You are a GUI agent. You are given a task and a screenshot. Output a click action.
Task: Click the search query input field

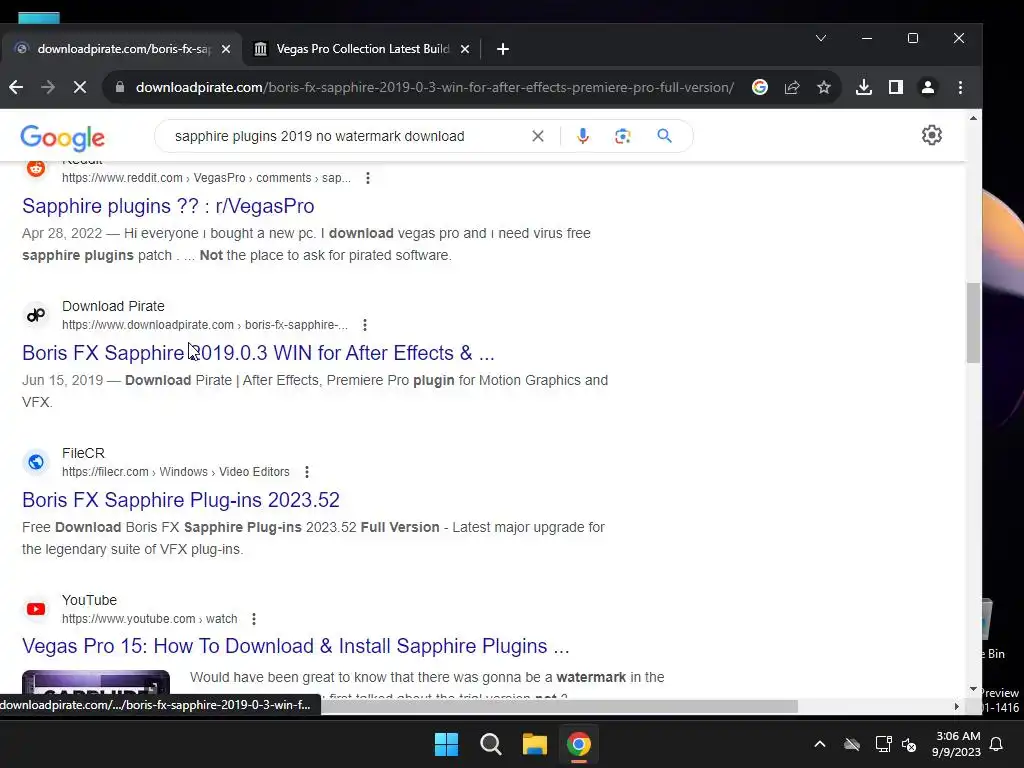[x=346, y=136]
